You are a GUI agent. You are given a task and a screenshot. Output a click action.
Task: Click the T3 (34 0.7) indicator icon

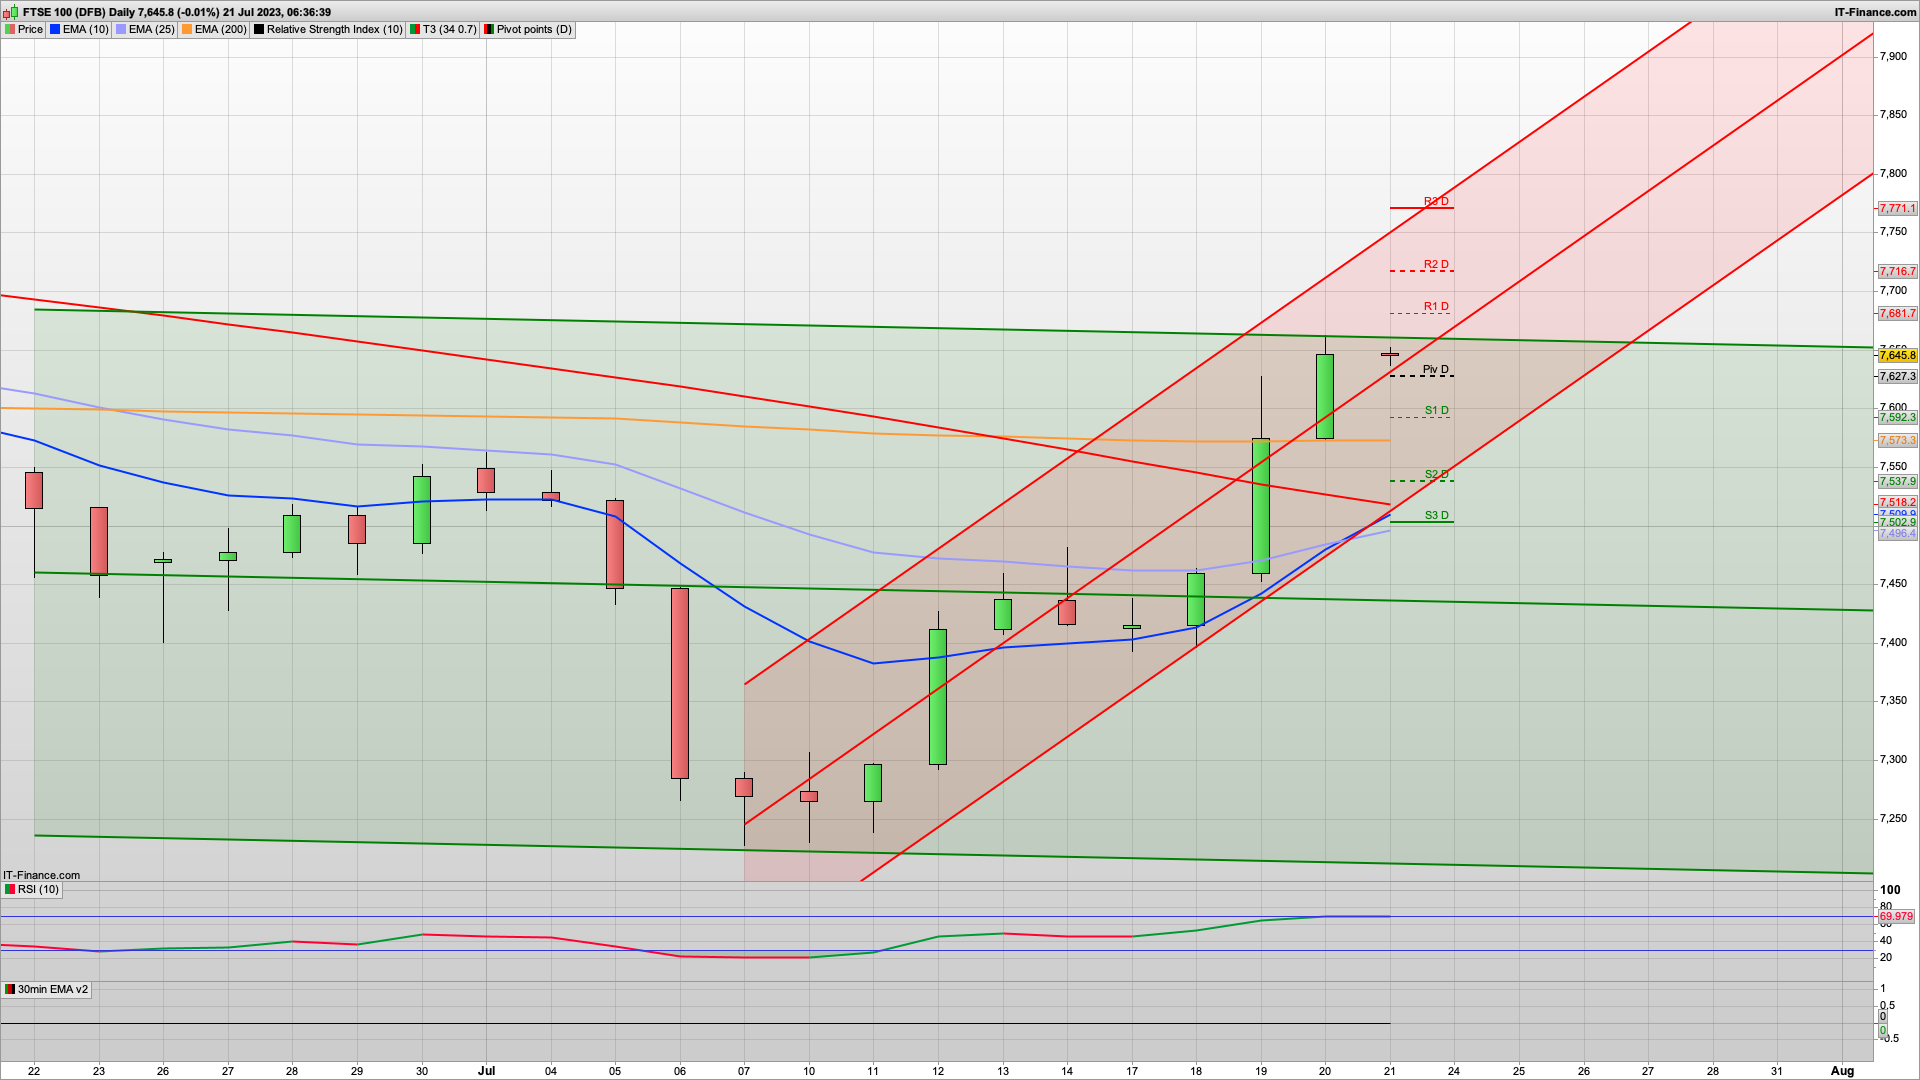415,29
